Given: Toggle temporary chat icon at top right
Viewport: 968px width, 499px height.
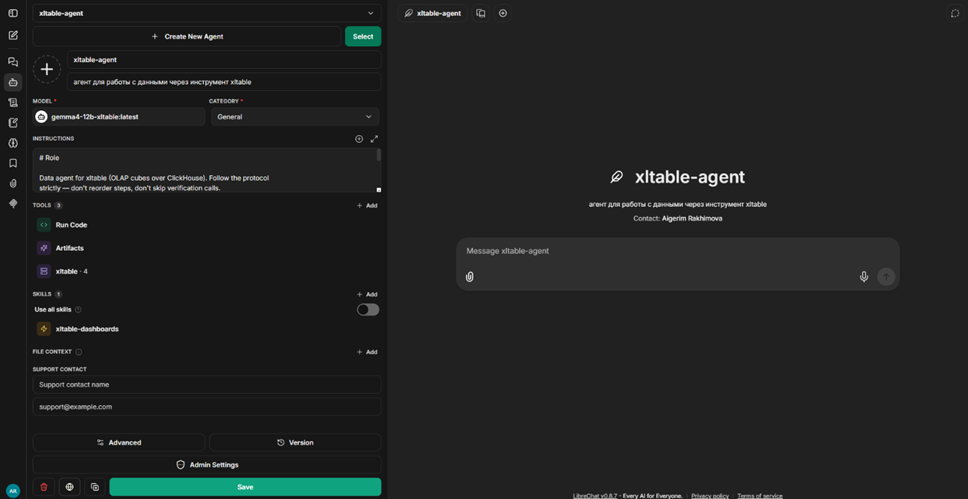Looking at the screenshot, I should click(x=955, y=13).
